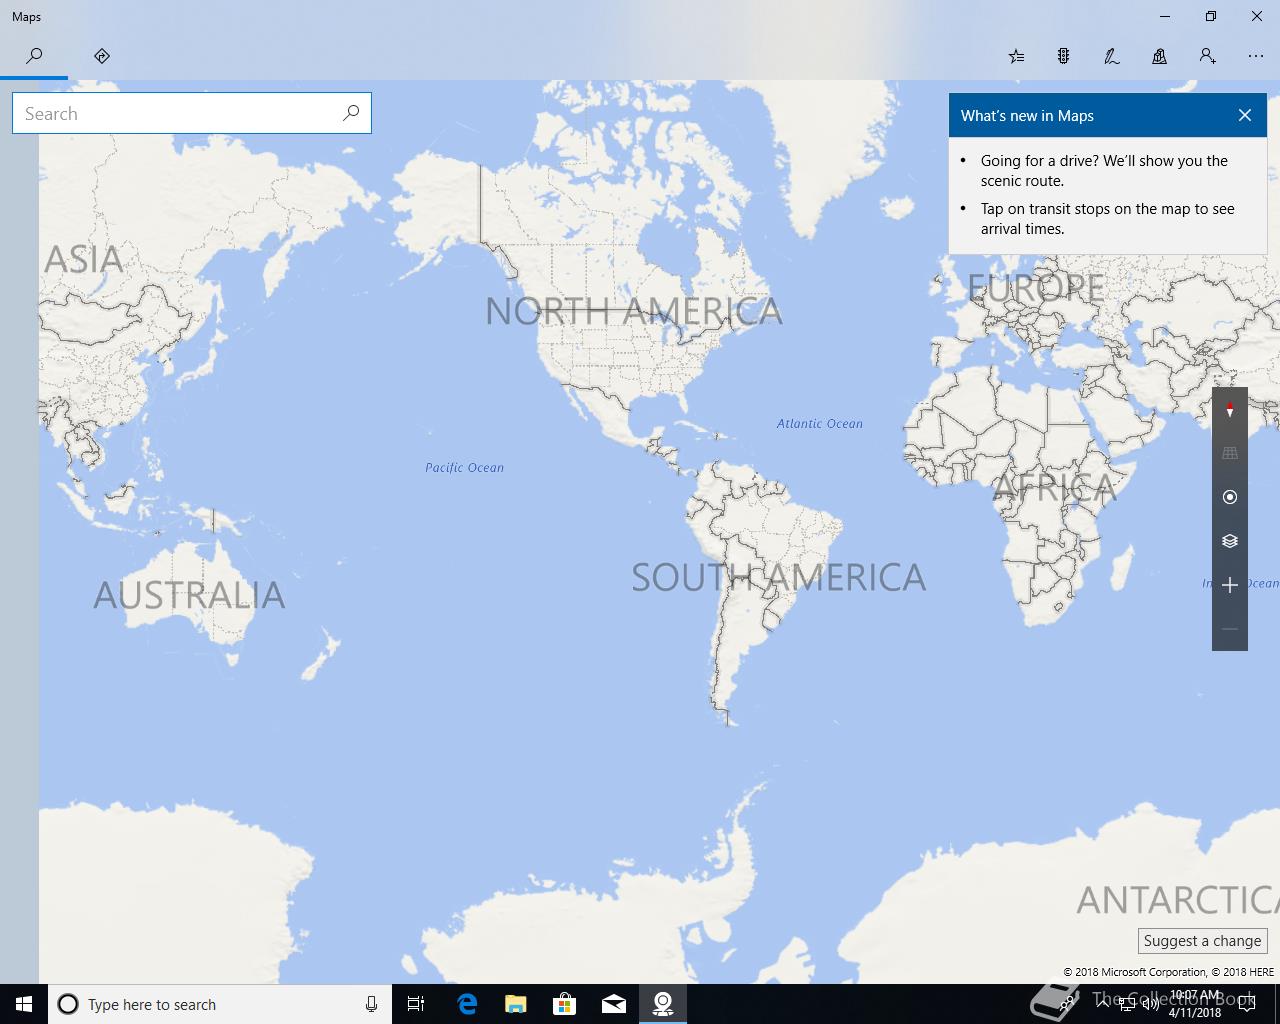Image resolution: width=1280 pixels, height=1024 pixels.
Task: Zoom out with the minus button
Action: [1230, 629]
